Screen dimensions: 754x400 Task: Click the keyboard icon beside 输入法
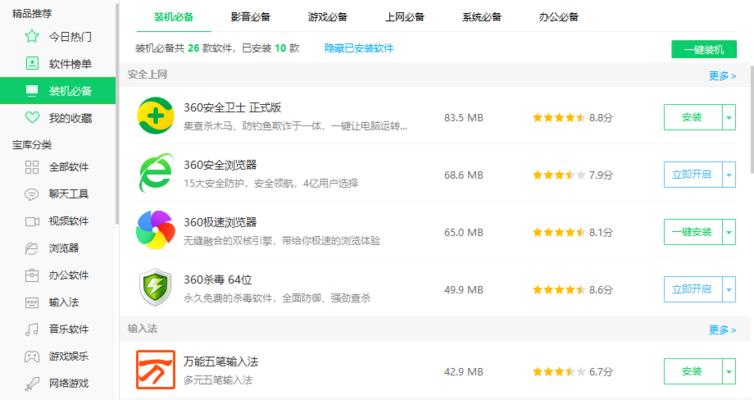(32, 302)
